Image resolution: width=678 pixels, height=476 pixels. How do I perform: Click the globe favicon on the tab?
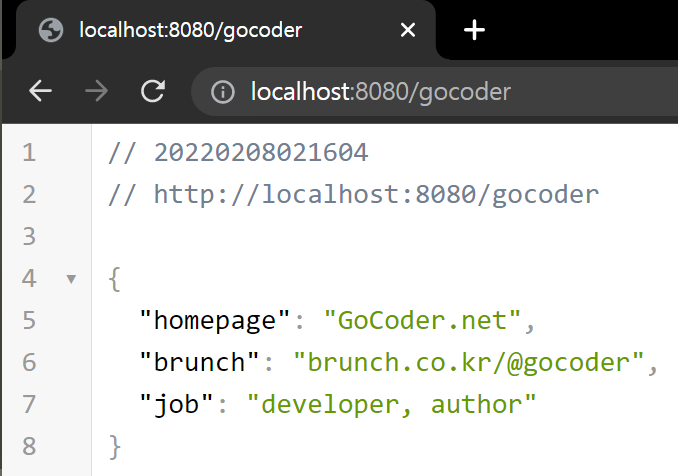tap(51, 30)
